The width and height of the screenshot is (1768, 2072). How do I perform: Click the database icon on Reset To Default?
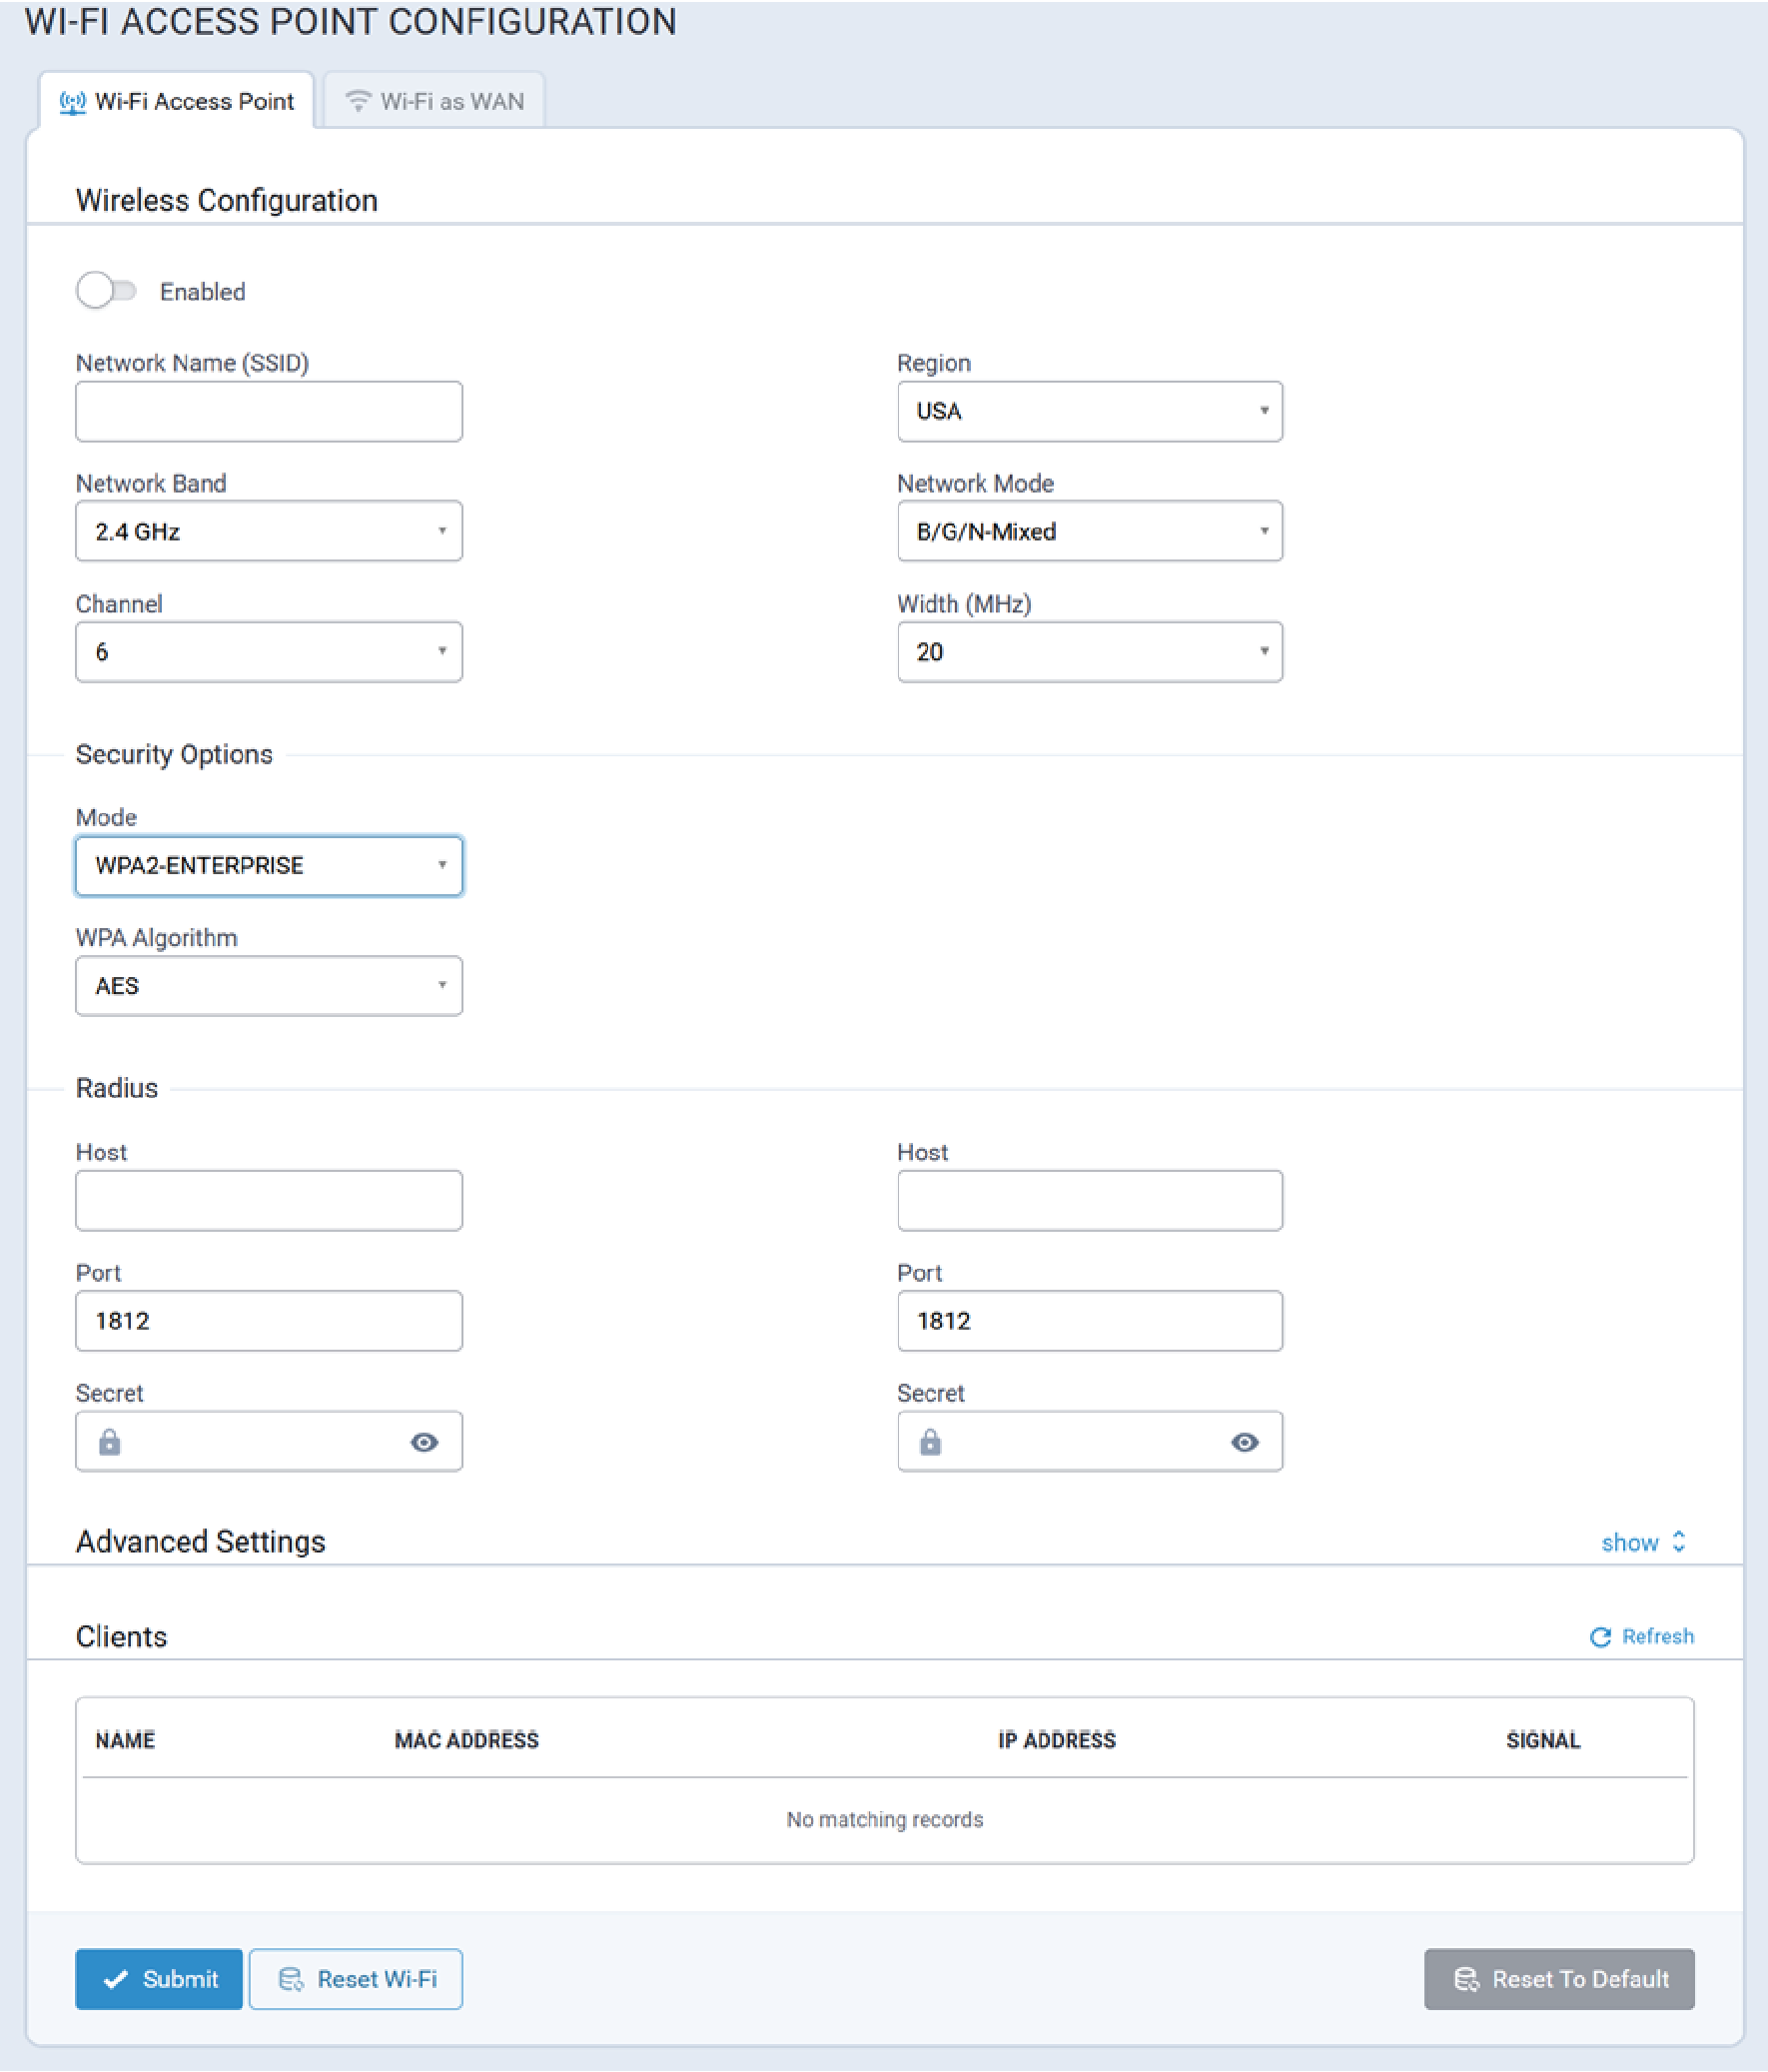[1466, 1979]
